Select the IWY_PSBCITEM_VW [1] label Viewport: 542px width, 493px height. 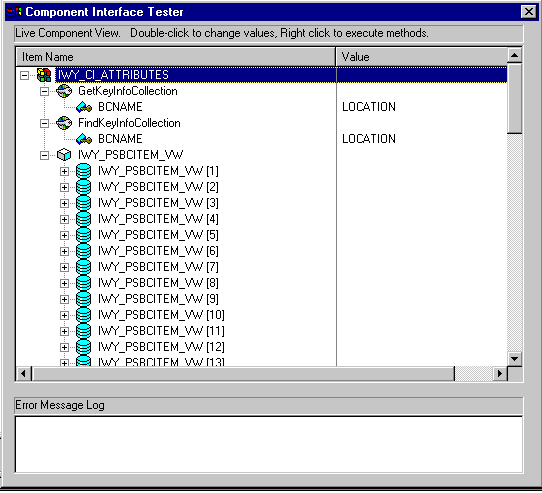[x=158, y=171]
